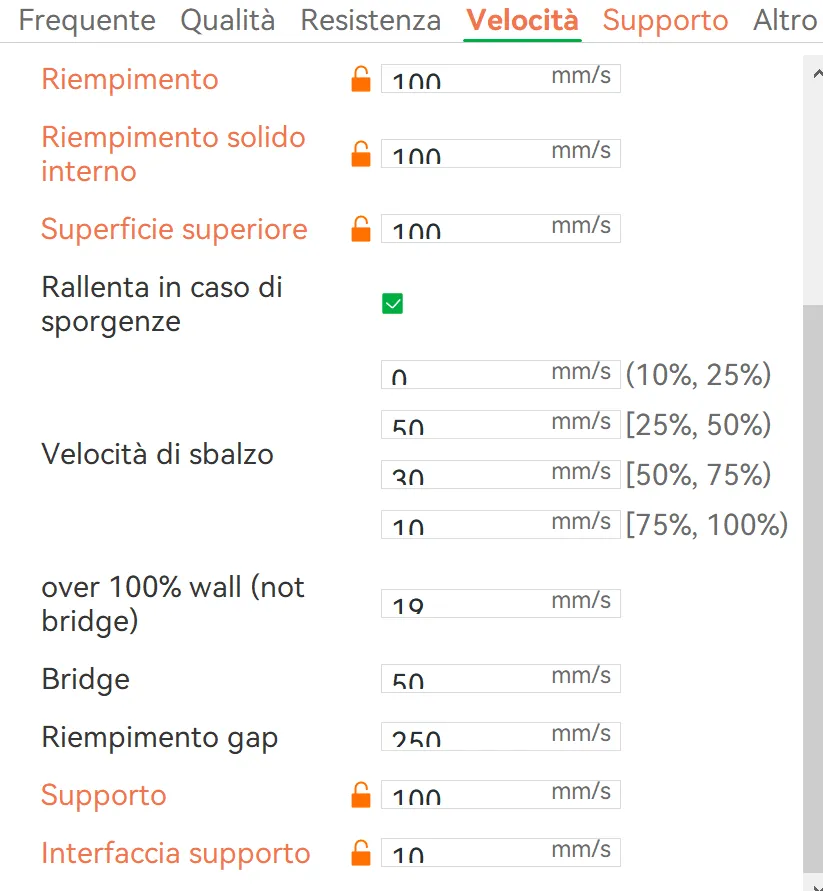Click Interfaccia supporto lock icon

click(x=361, y=853)
